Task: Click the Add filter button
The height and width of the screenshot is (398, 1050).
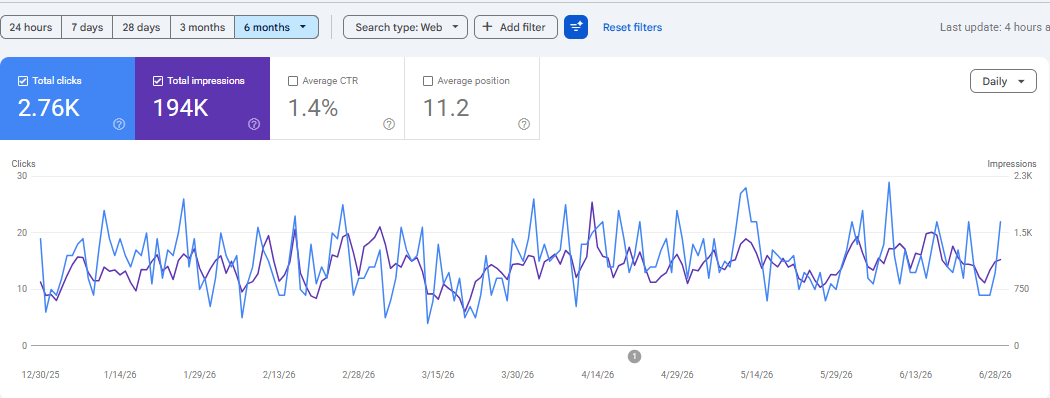Action: pos(516,27)
